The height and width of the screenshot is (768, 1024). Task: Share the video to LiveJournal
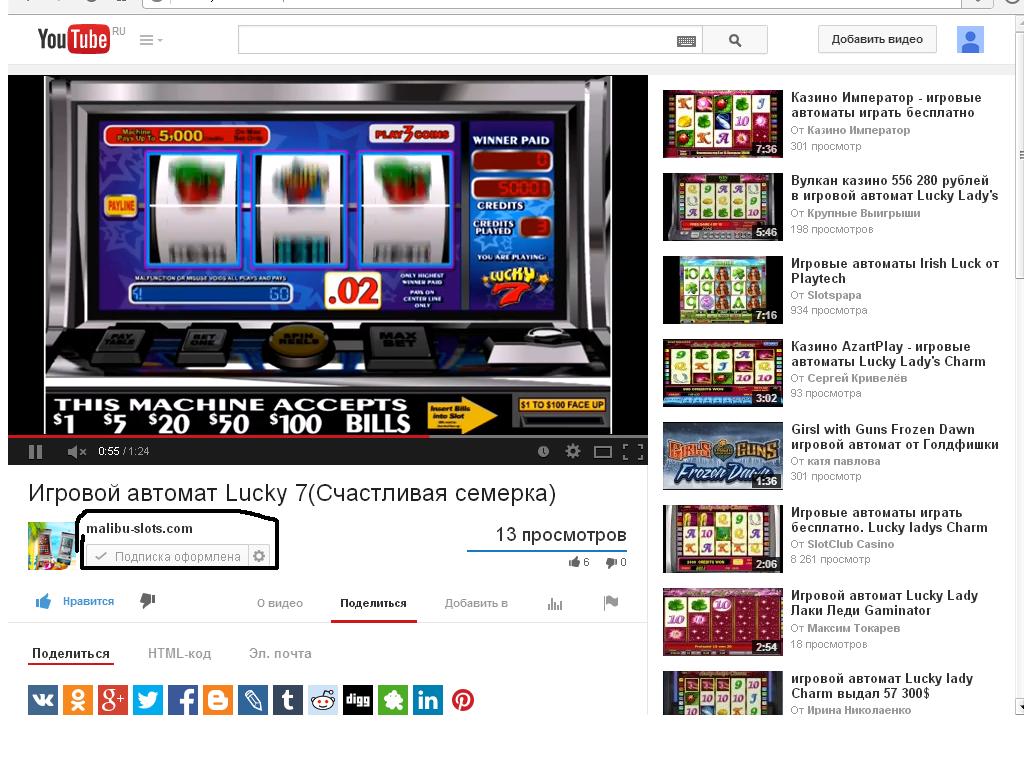pyautogui.click(x=253, y=700)
